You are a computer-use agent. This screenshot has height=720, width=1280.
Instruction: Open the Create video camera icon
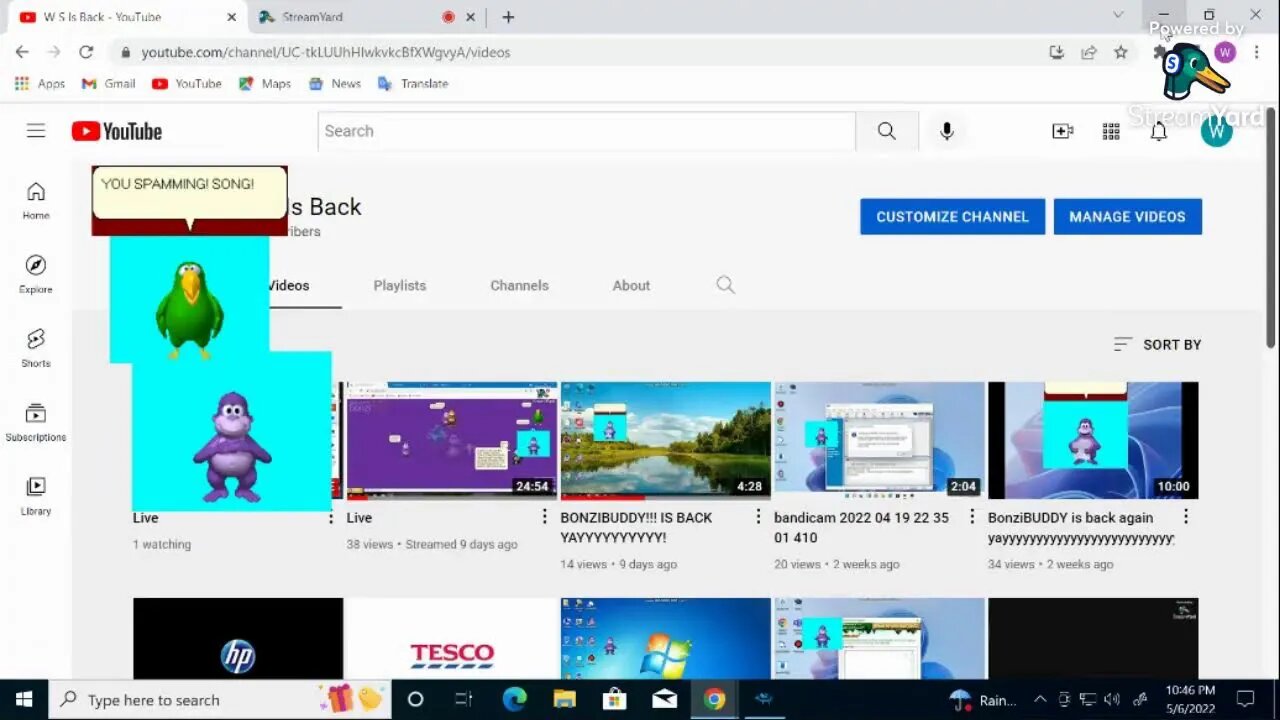point(1062,131)
